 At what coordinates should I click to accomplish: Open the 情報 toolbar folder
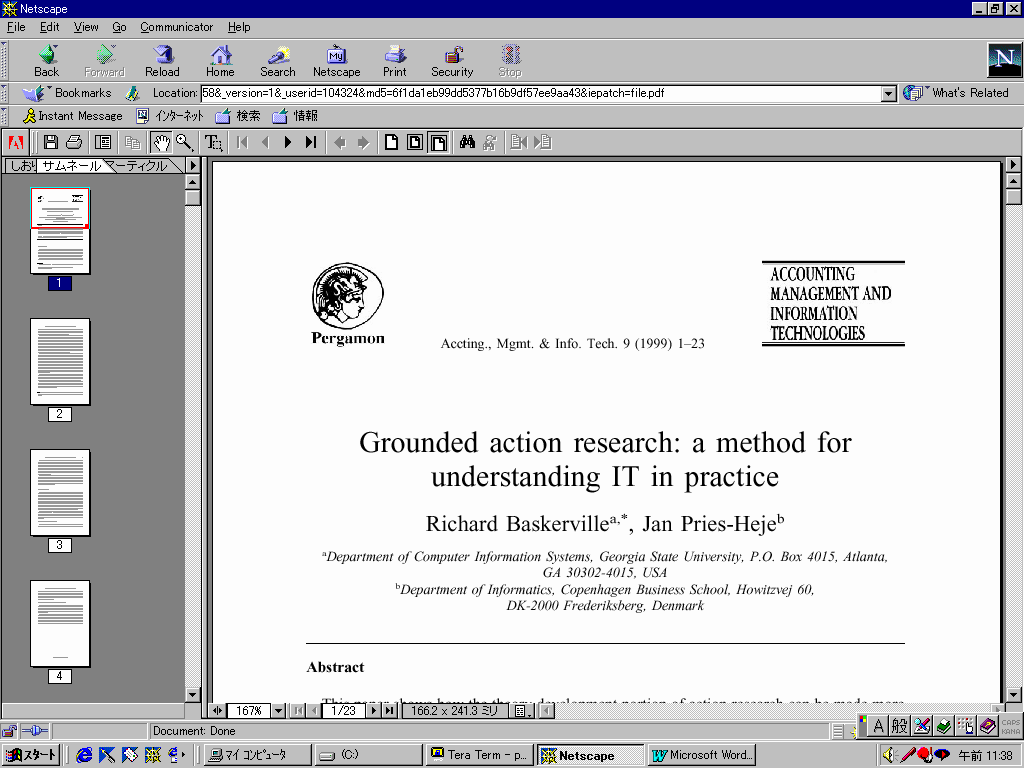[x=295, y=116]
